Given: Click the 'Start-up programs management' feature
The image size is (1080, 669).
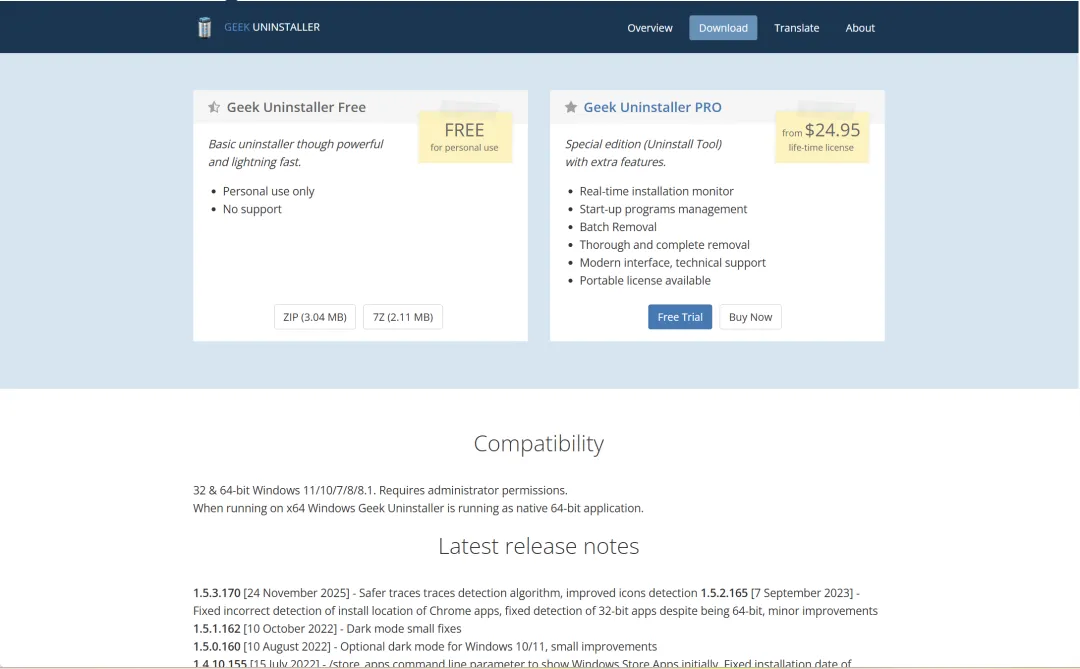Looking at the screenshot, I should 663,209.
